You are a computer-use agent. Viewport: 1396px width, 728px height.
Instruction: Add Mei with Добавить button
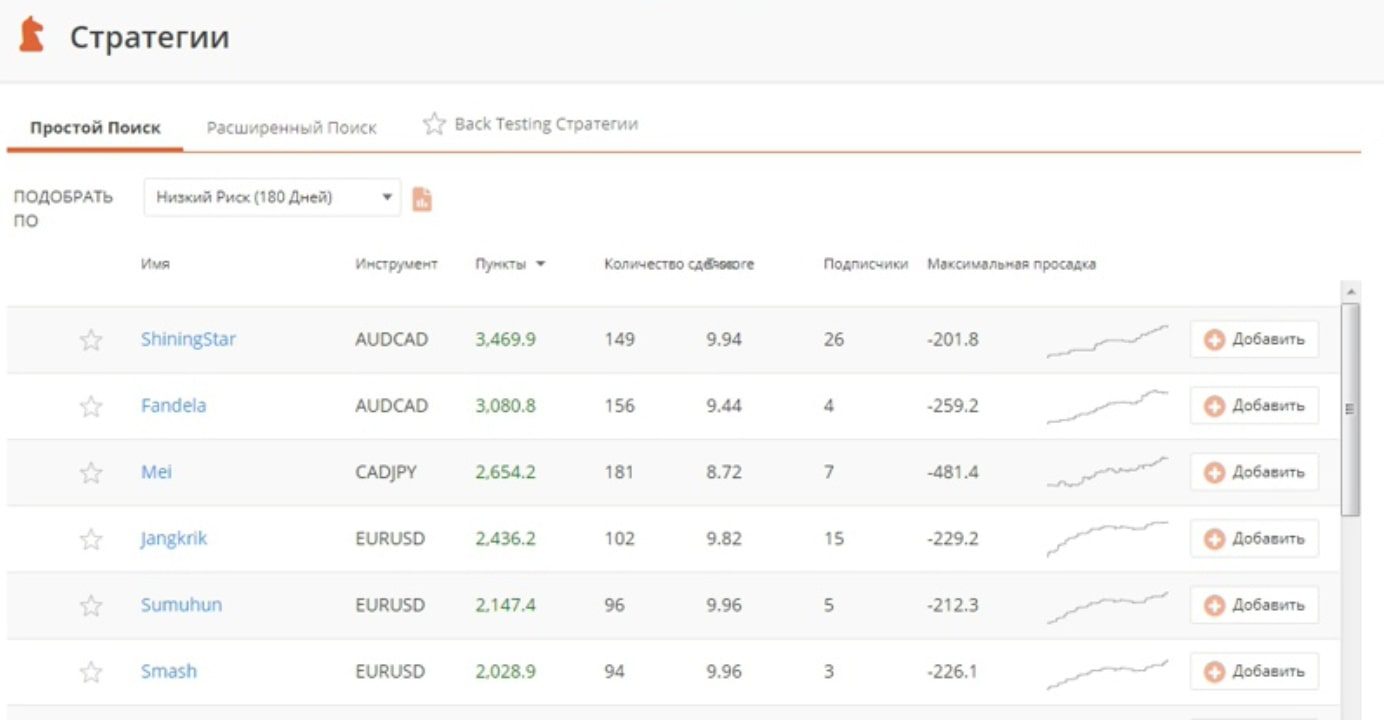1254,472
